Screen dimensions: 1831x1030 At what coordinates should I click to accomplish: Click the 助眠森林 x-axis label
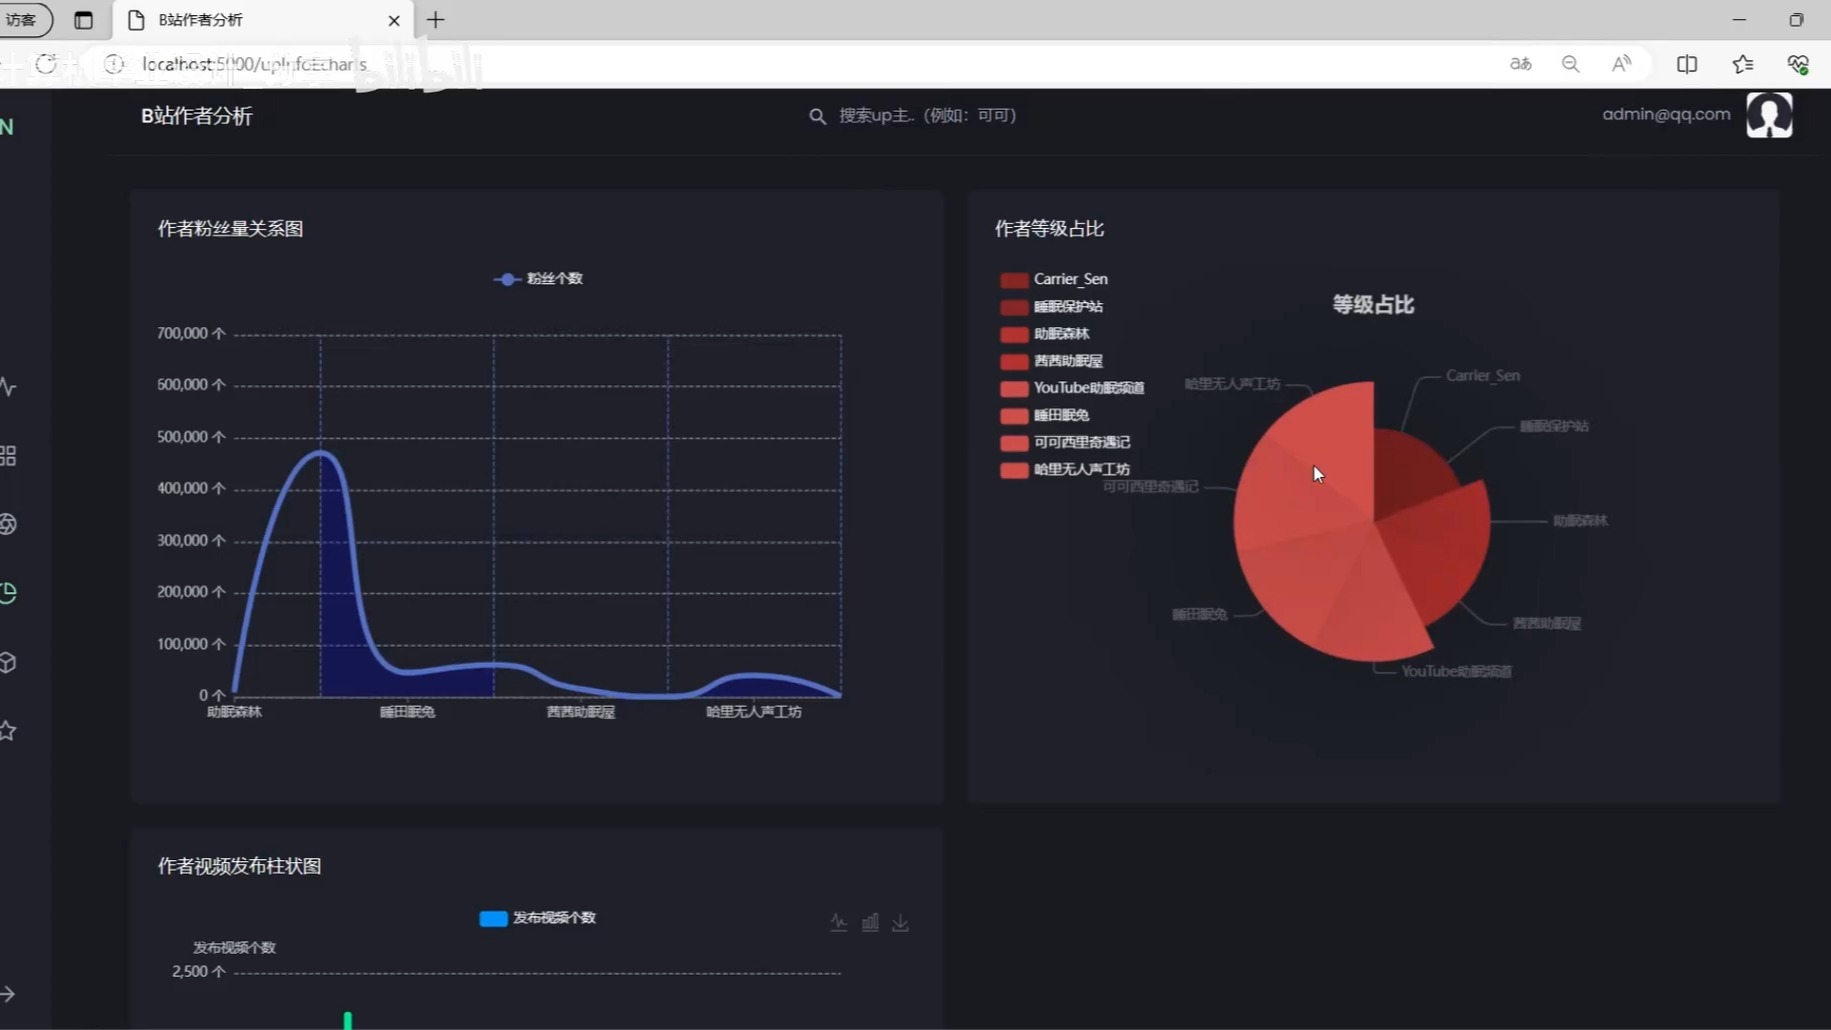[x=234, y=712]
